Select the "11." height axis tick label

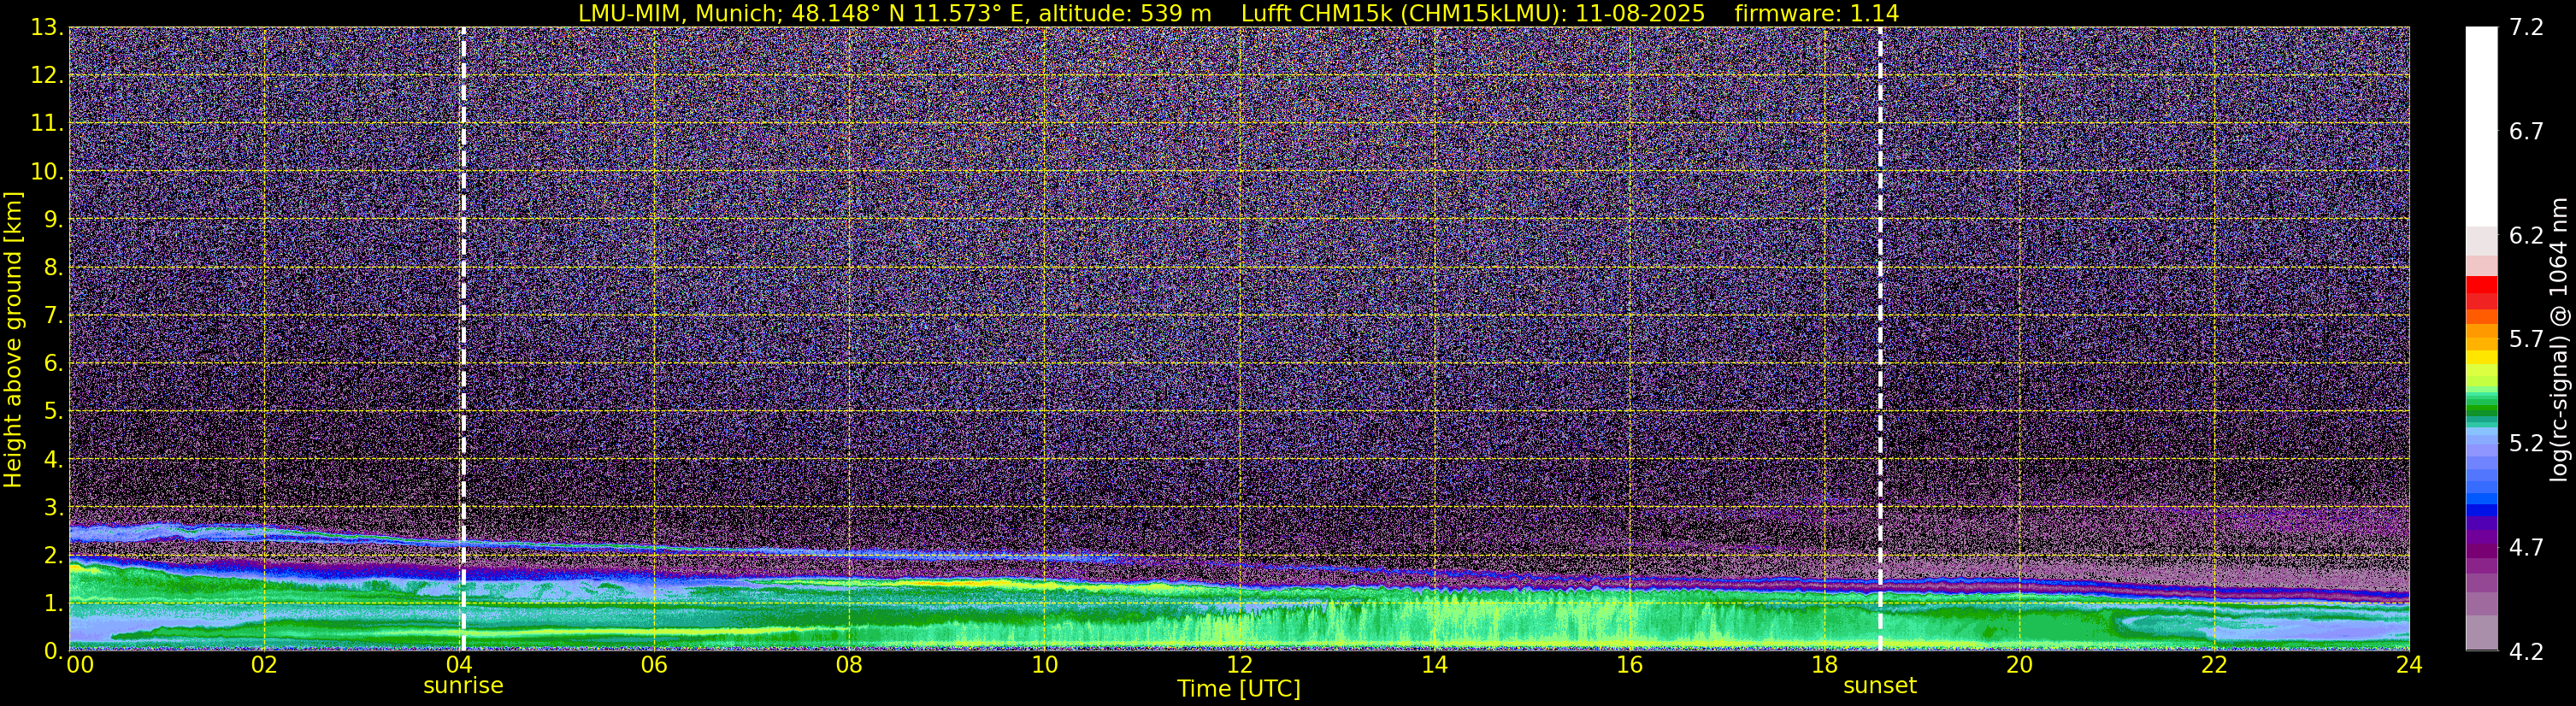pyautogui.click(x=48, y=124)
